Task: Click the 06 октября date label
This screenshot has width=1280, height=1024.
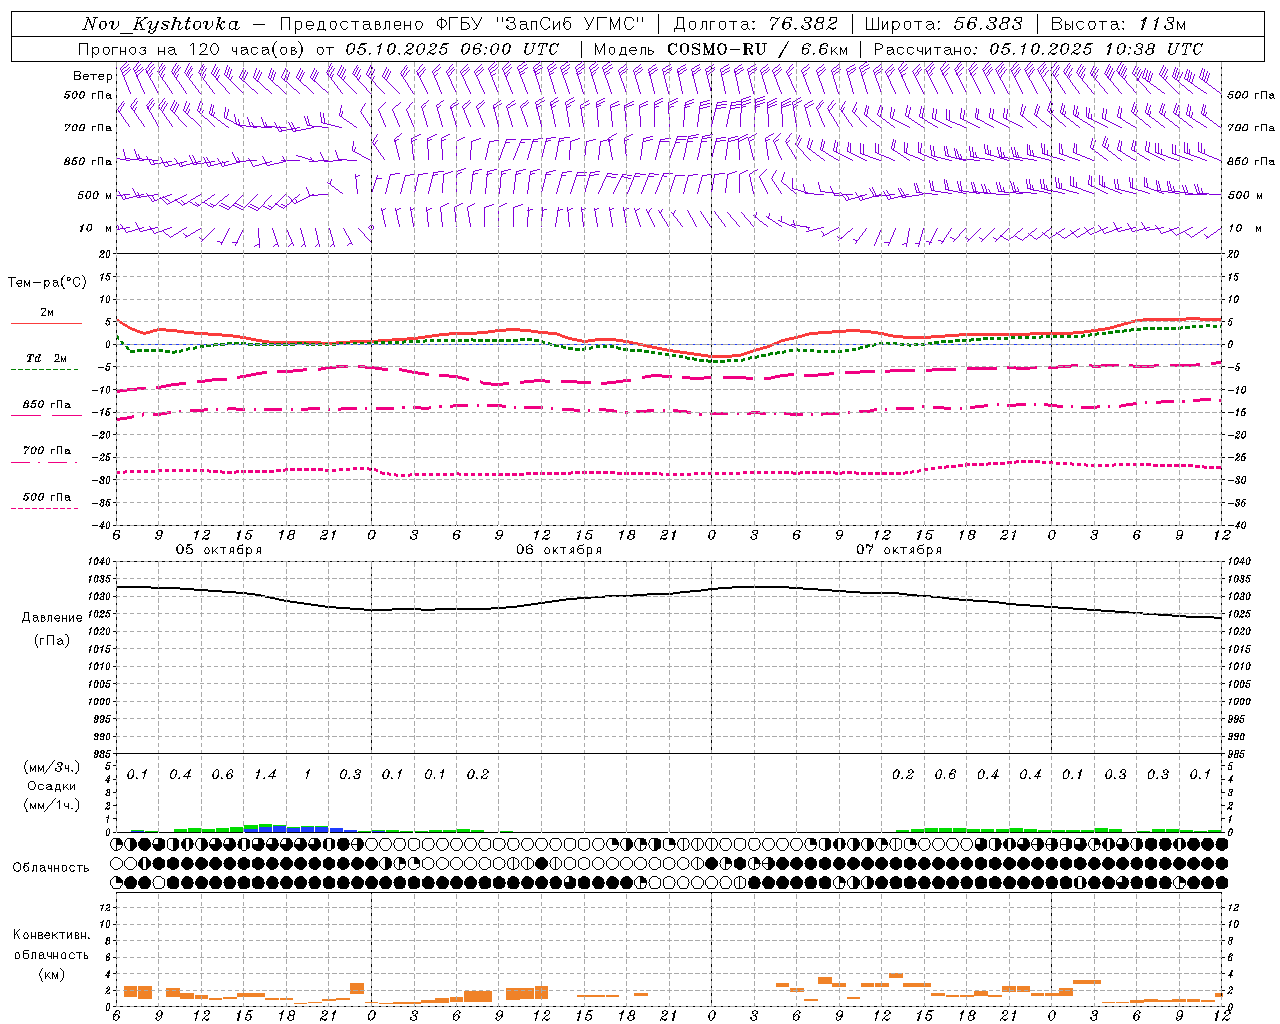Action: (559, 550)
